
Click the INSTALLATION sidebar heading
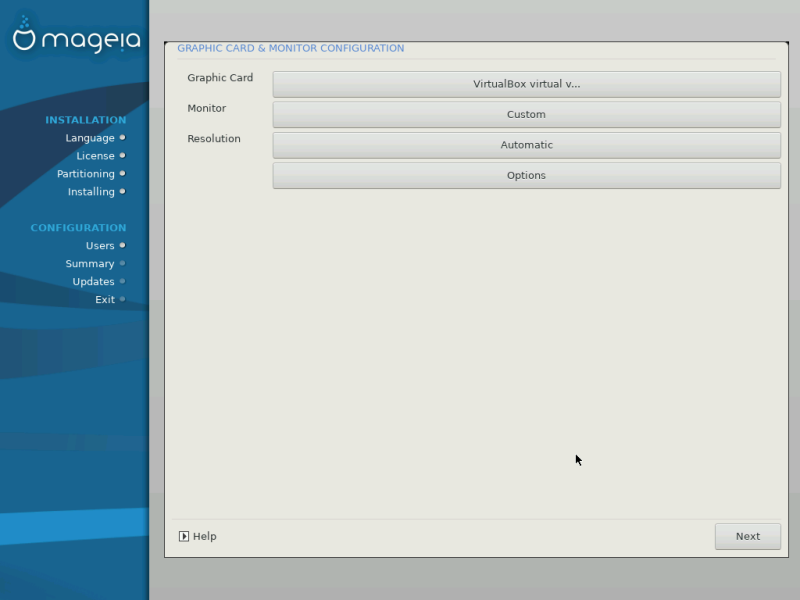point(86,120)
